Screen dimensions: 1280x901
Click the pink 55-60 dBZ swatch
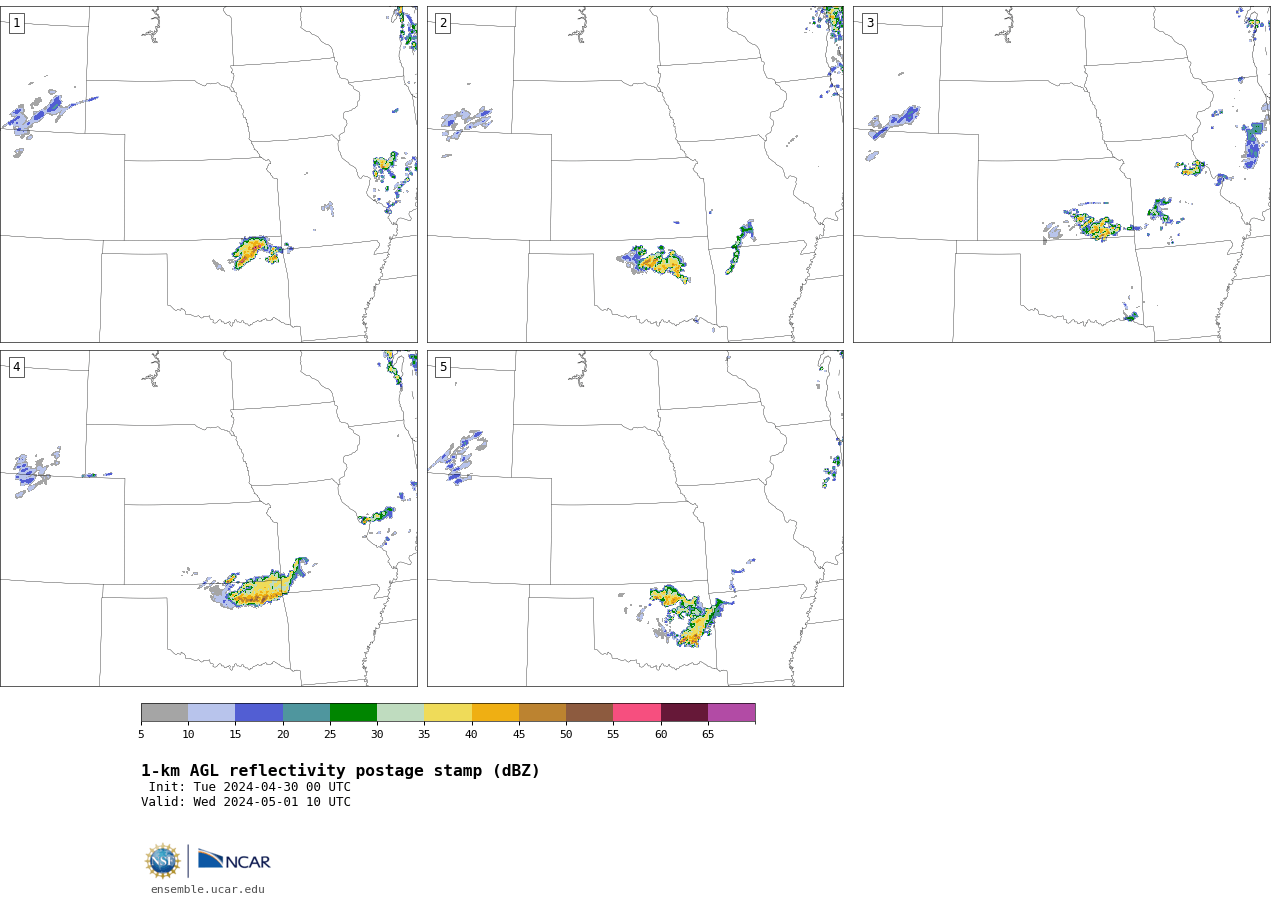pyautogui.click(x=637, y=713)
